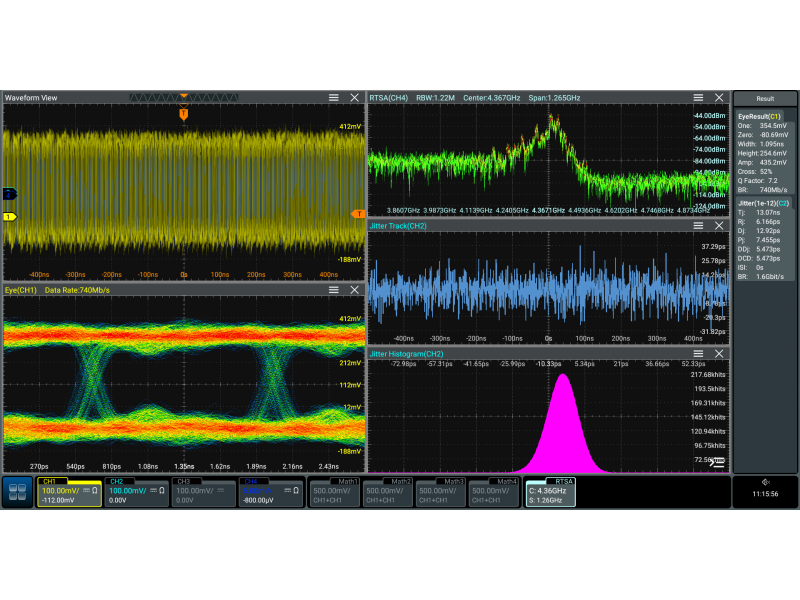Open the Math4 settings box

pyautogui.click(x=495, y=492)
